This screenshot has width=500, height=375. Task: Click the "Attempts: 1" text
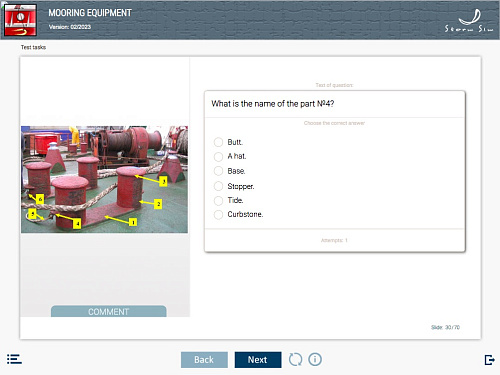[x=334, y=240]
